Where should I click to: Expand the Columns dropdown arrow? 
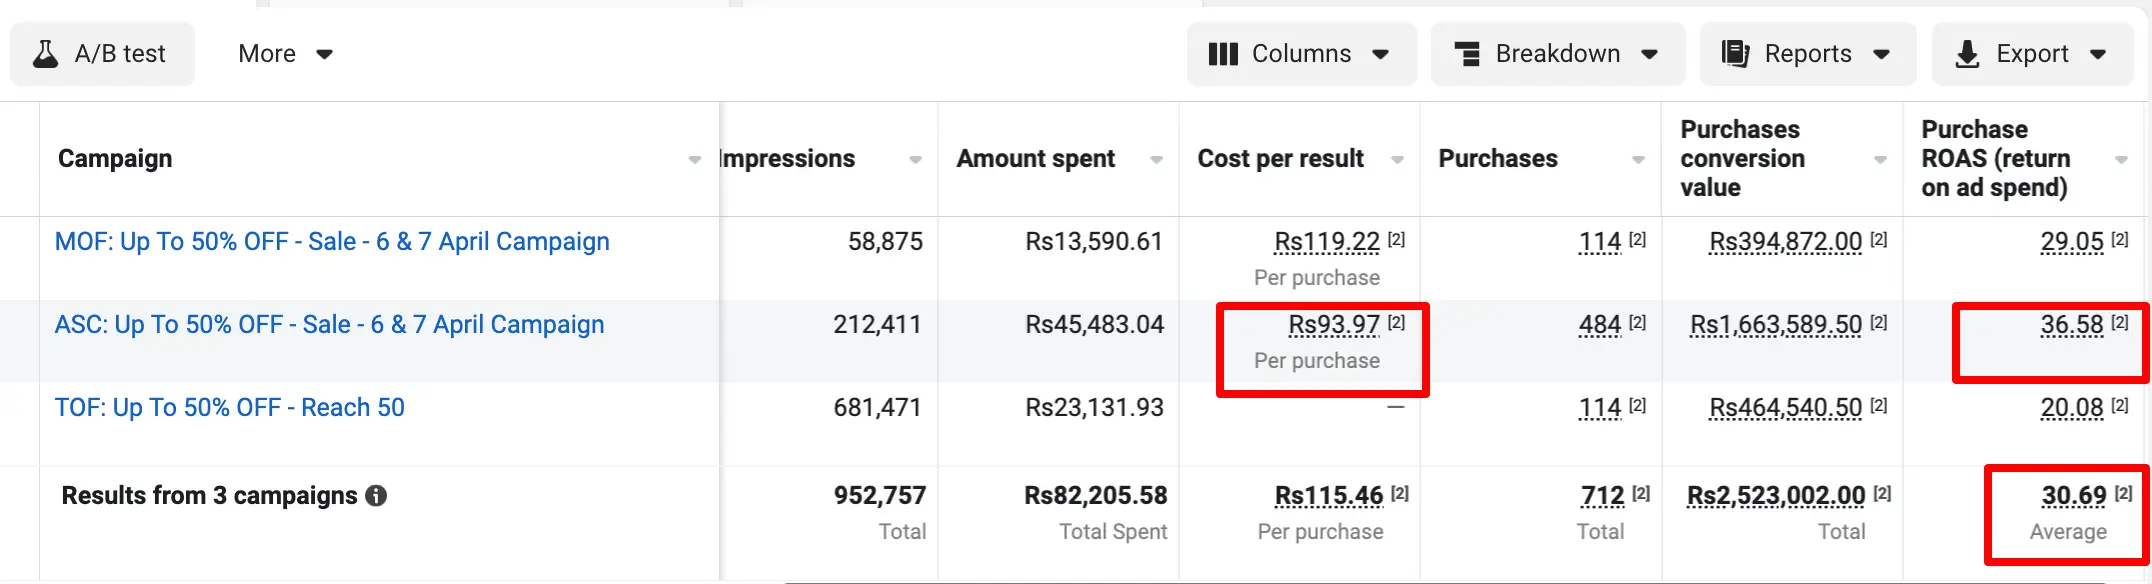click(x=1381, y=54)
